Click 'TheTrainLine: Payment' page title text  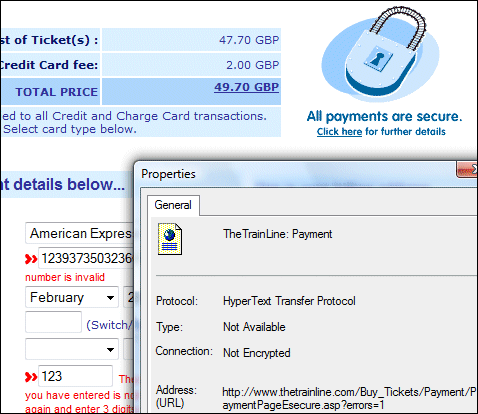(277, 234)
